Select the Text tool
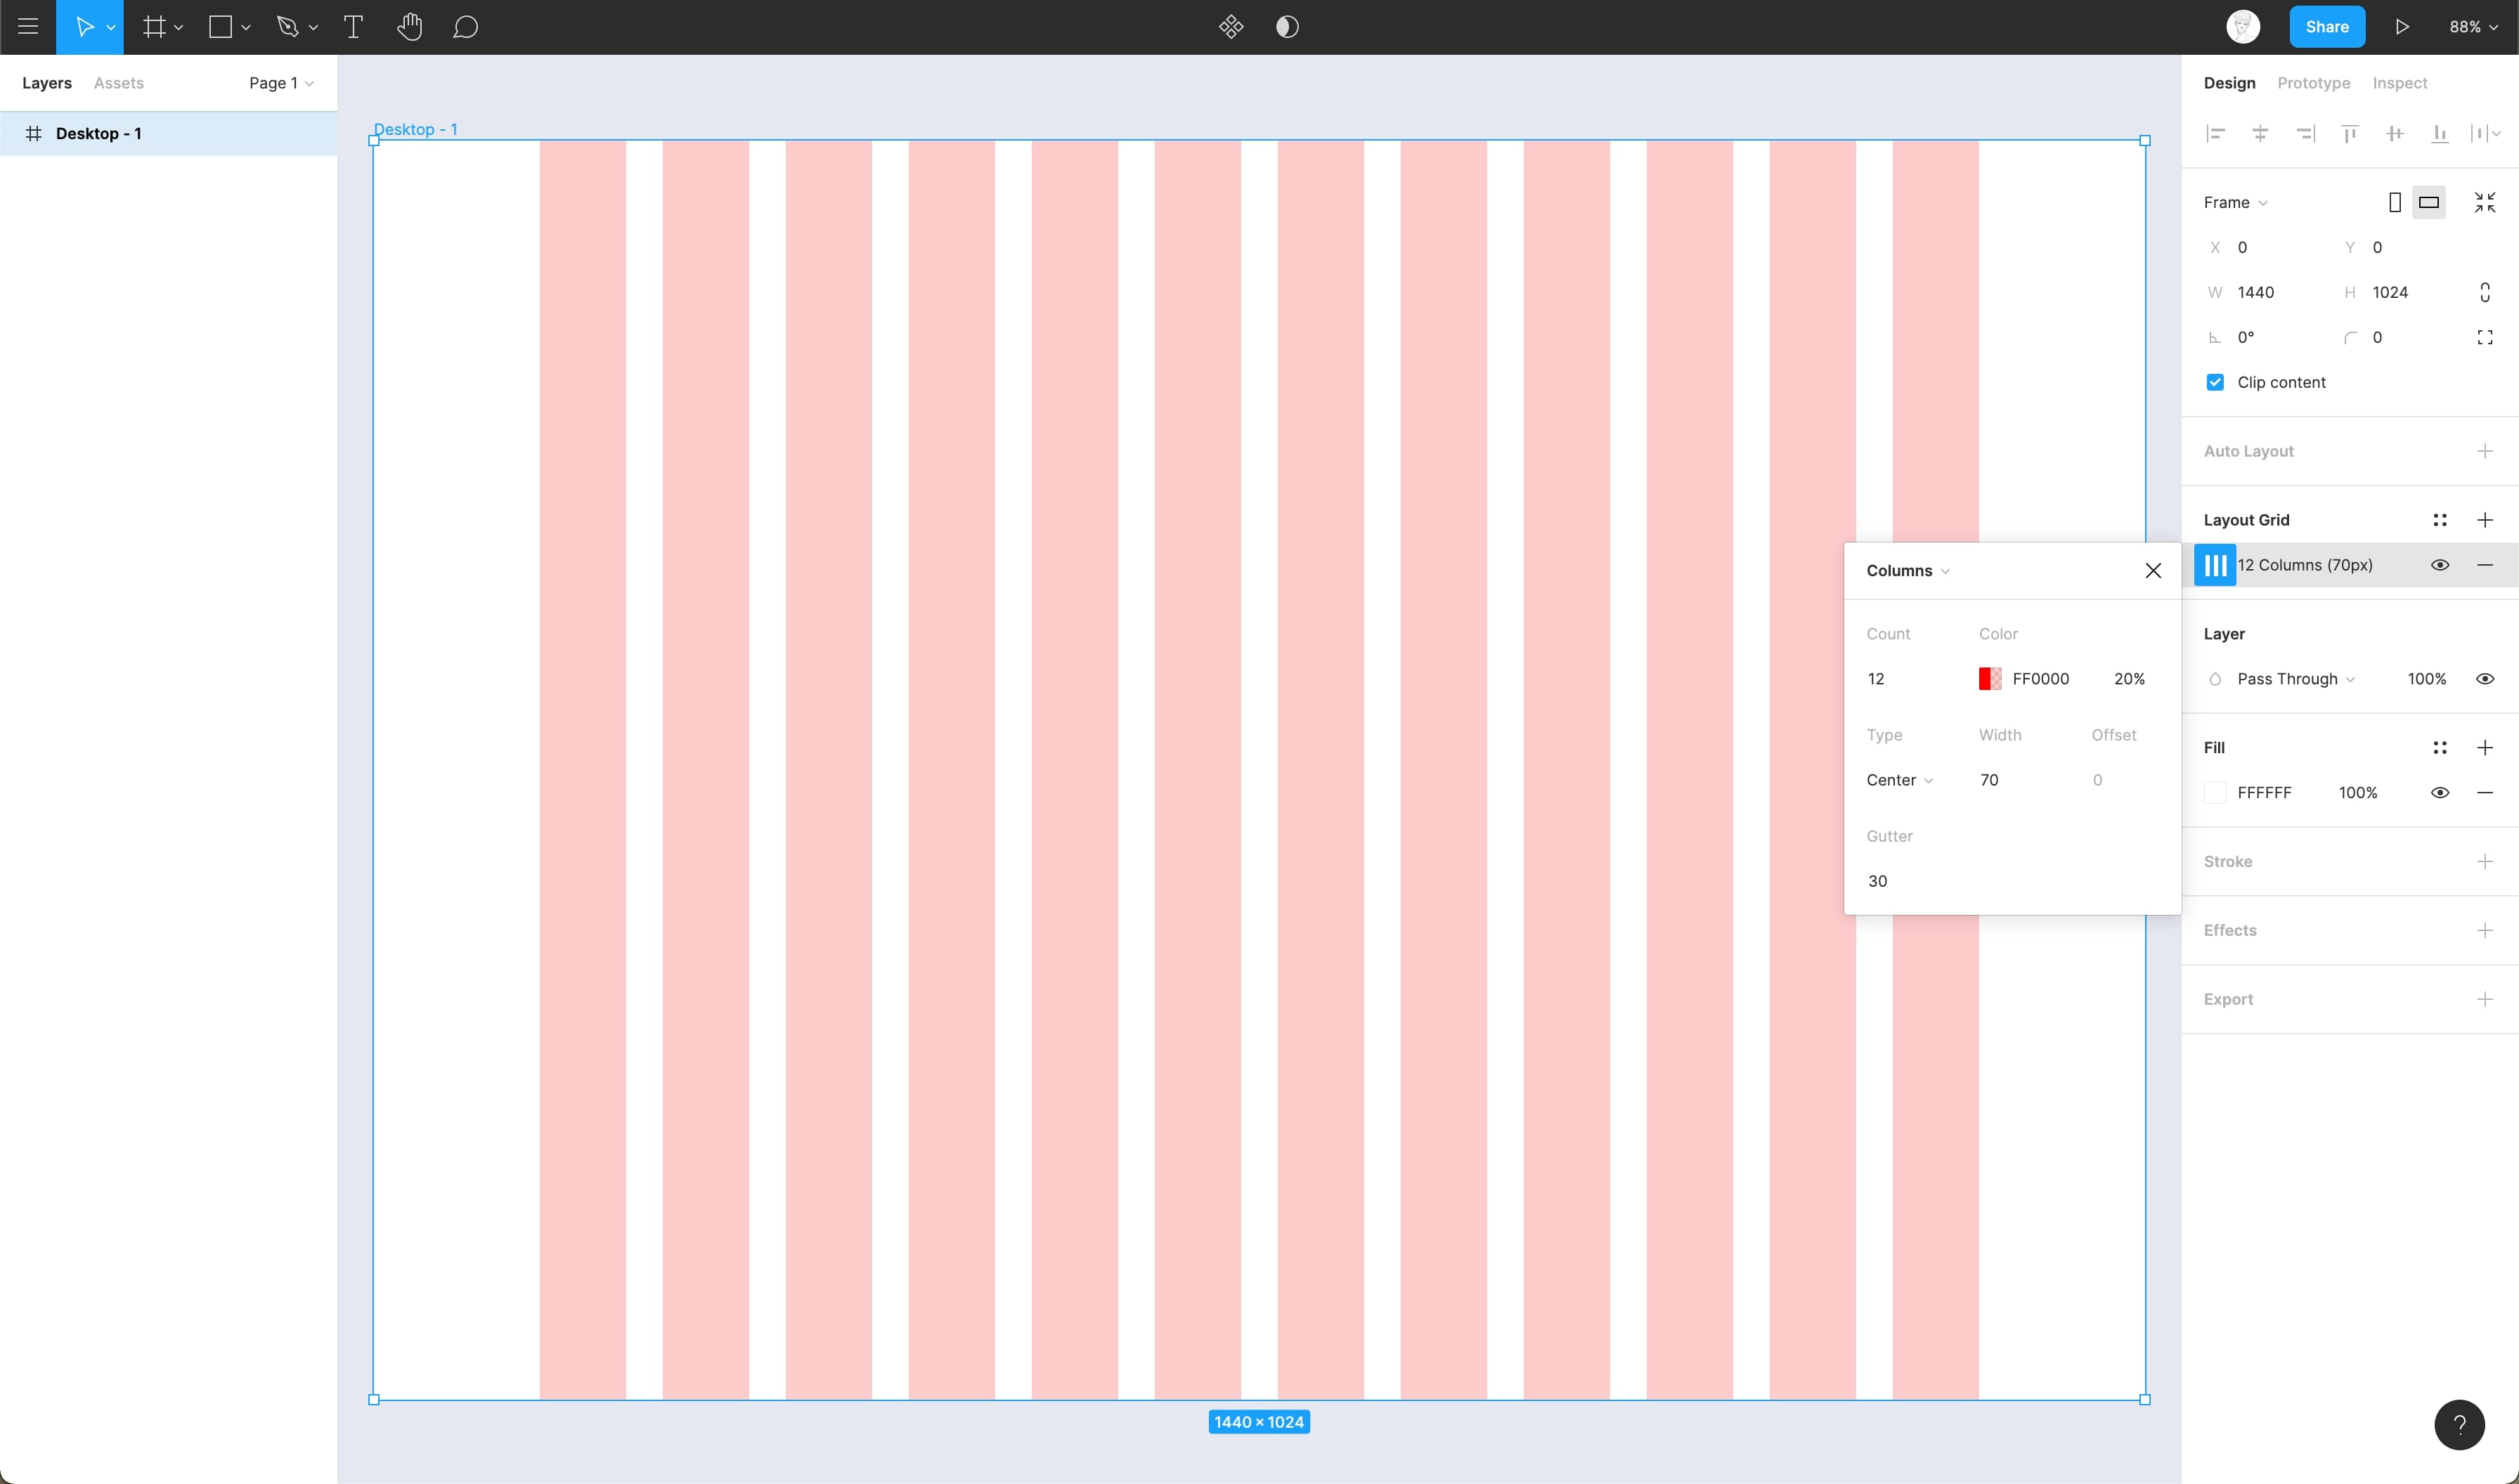 point(351,27)
